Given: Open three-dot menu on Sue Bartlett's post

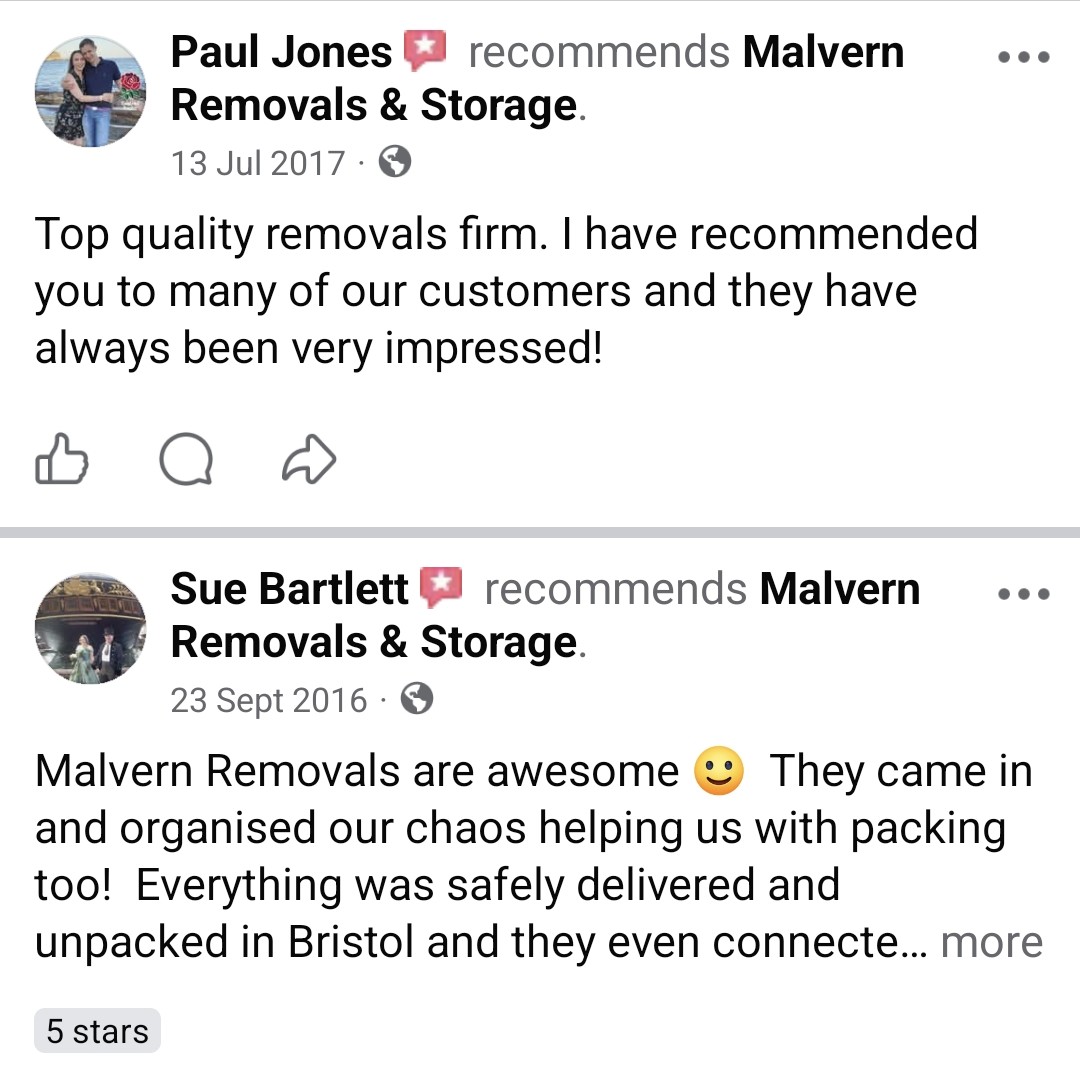Looking at the screenshot, I should click(x=1024, y=594).
